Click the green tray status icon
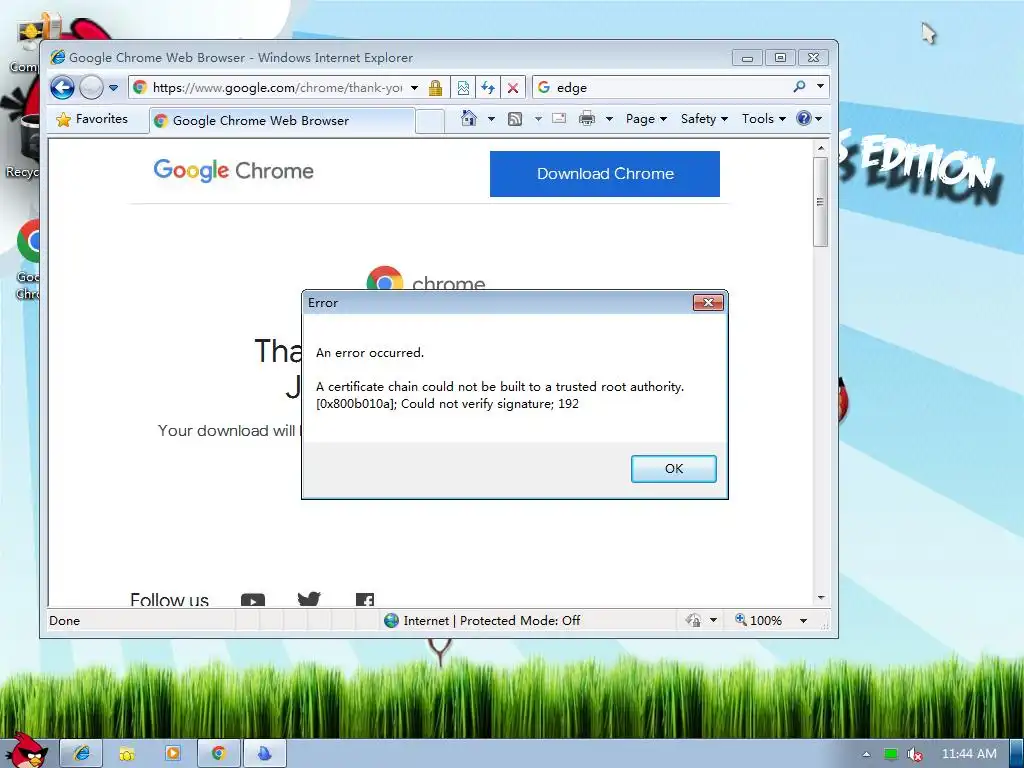The width and height of the screenshot is (1024, 768). [890, 754]
